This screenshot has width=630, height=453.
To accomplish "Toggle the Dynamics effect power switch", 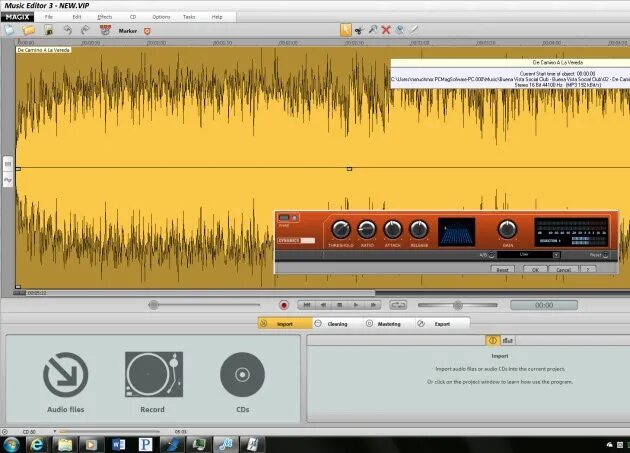I will pos(284,217).
